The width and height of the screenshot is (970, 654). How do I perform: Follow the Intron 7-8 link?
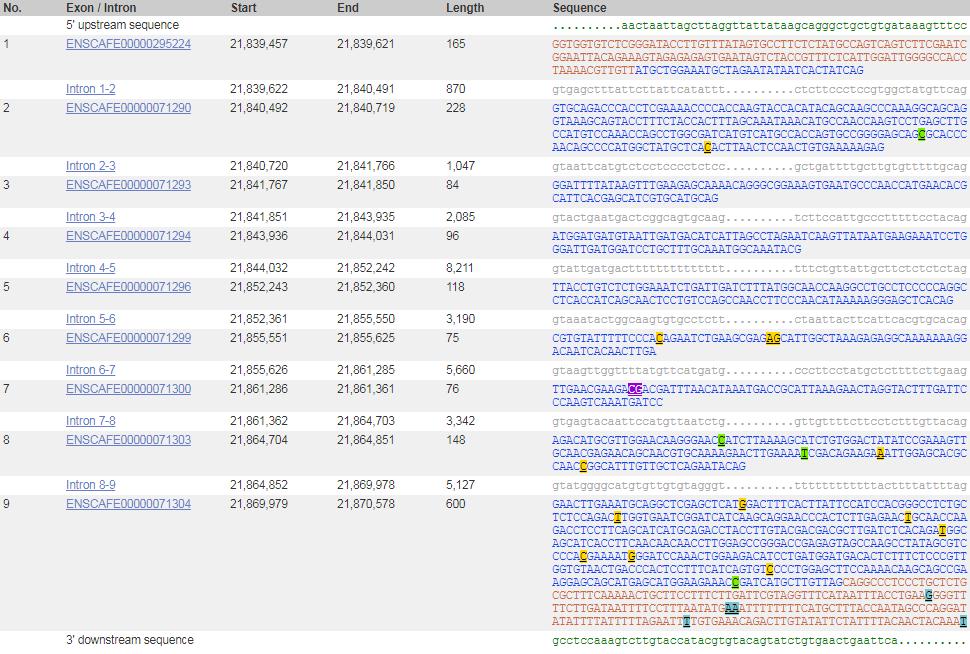tap(90, 421)
